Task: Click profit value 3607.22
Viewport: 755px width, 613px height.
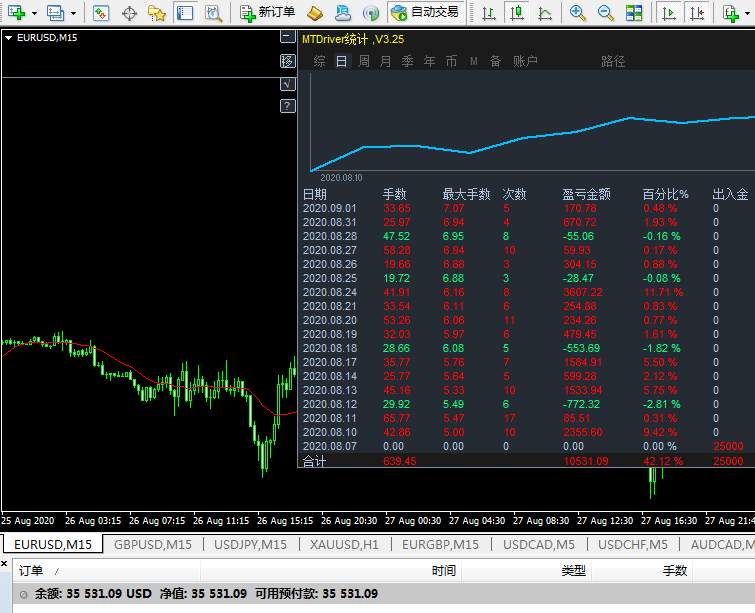Action: tap(583, 292)
